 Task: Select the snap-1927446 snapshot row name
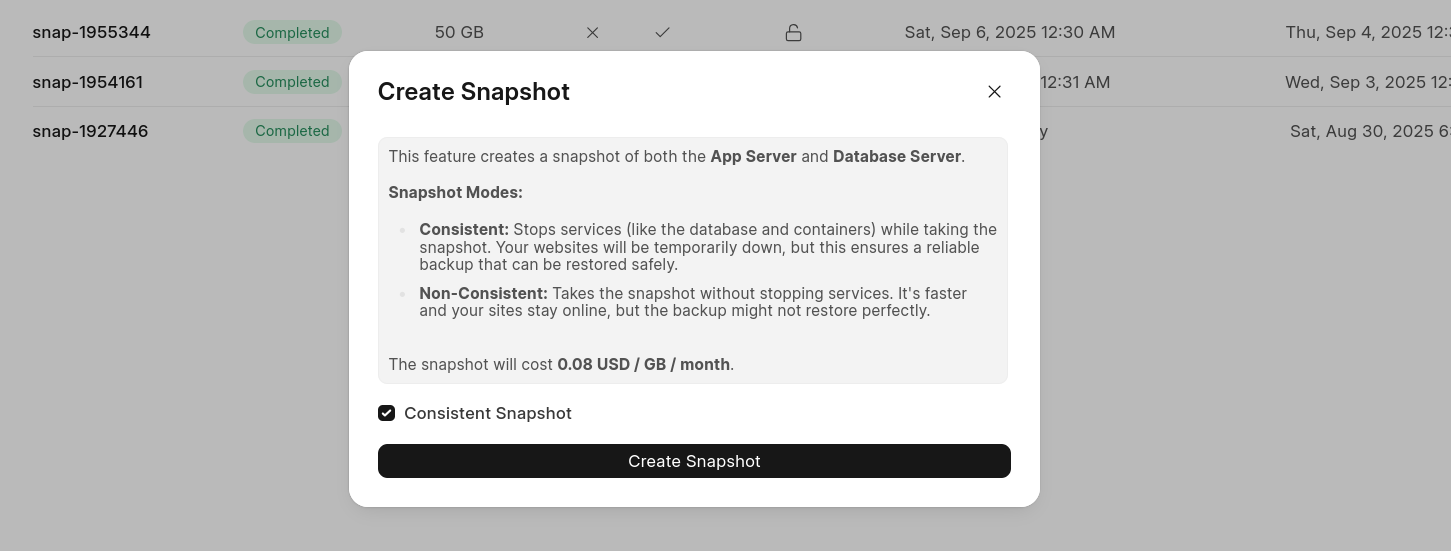pyautogui.click(x=90, y=131)
